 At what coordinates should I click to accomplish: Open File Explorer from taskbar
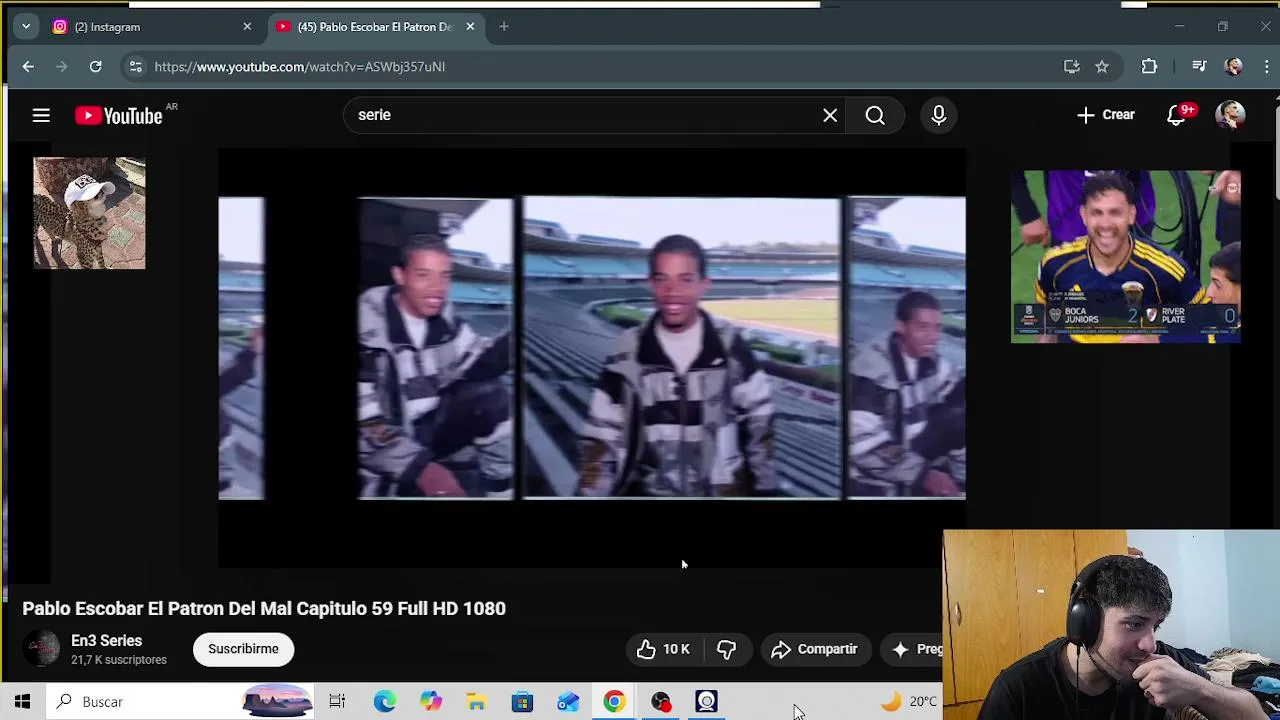[x=477, y=702]
